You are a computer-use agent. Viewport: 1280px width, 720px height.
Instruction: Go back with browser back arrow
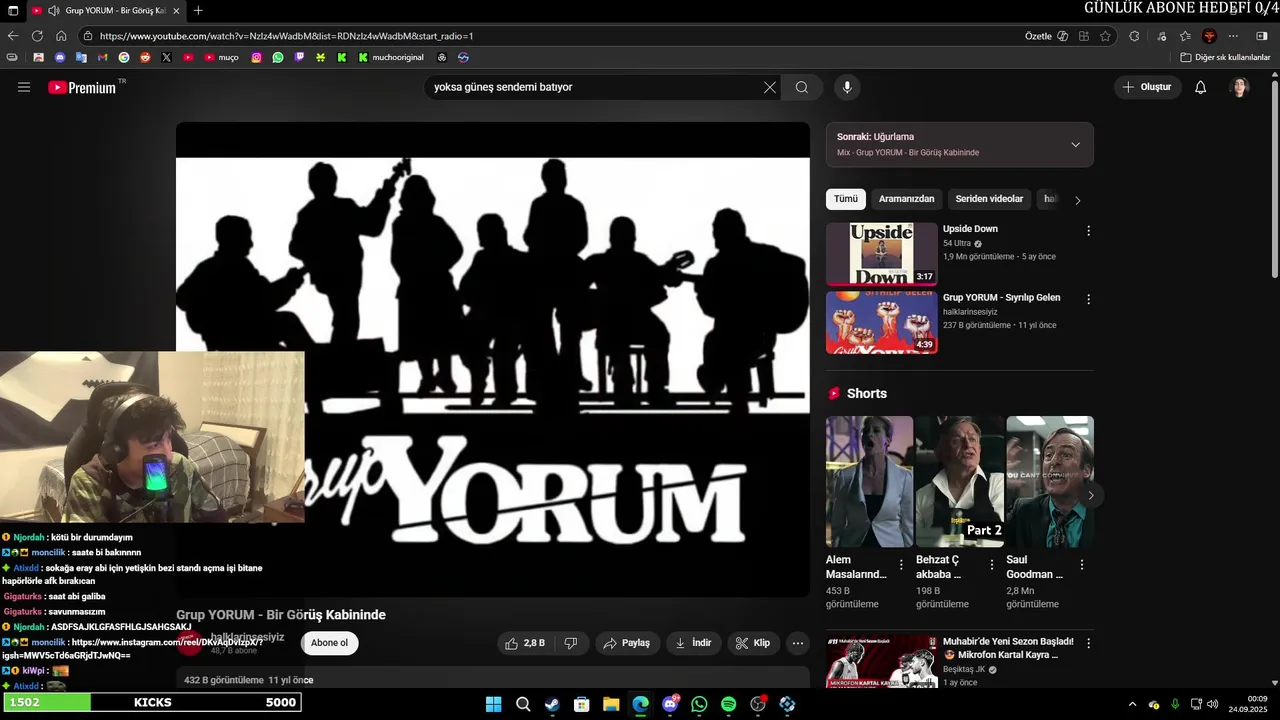[13, 36]
